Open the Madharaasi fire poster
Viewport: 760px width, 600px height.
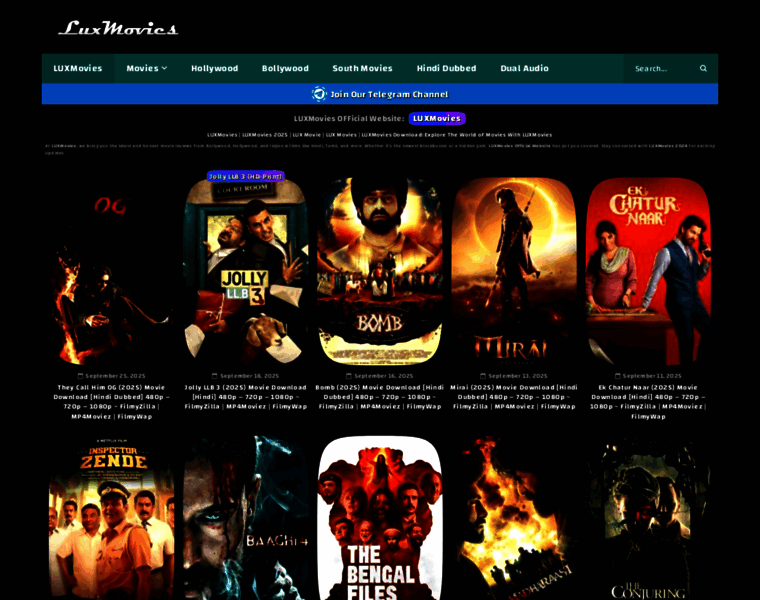pyautogui.click(x=514, y=518)
